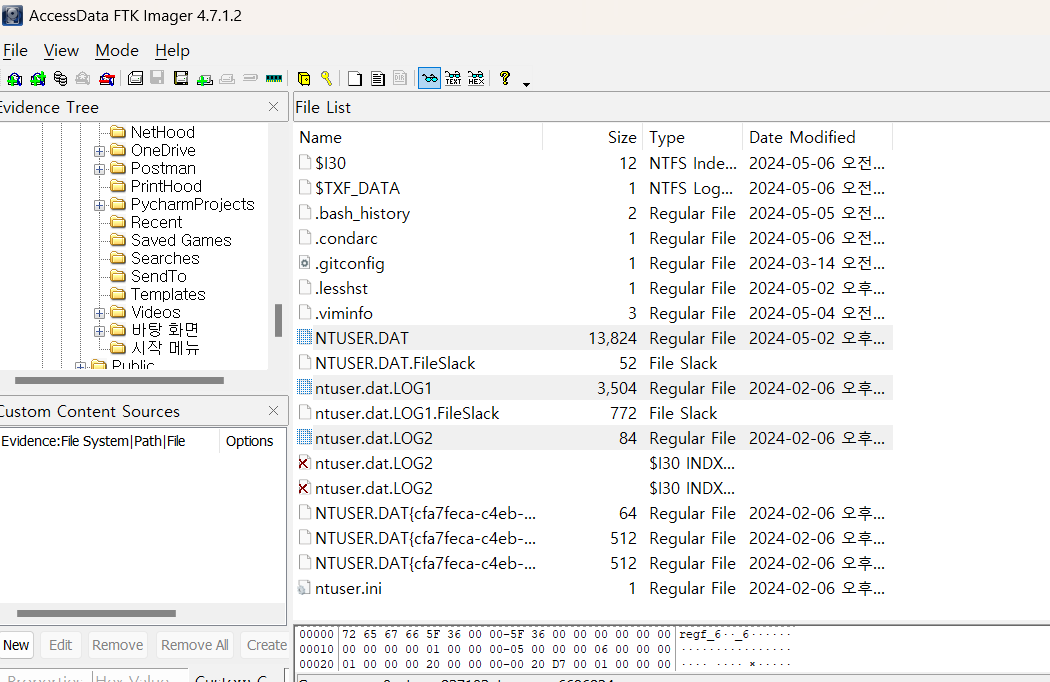
Task: Click Export Logical Image (AD1) icon
Action: point(180,79)
